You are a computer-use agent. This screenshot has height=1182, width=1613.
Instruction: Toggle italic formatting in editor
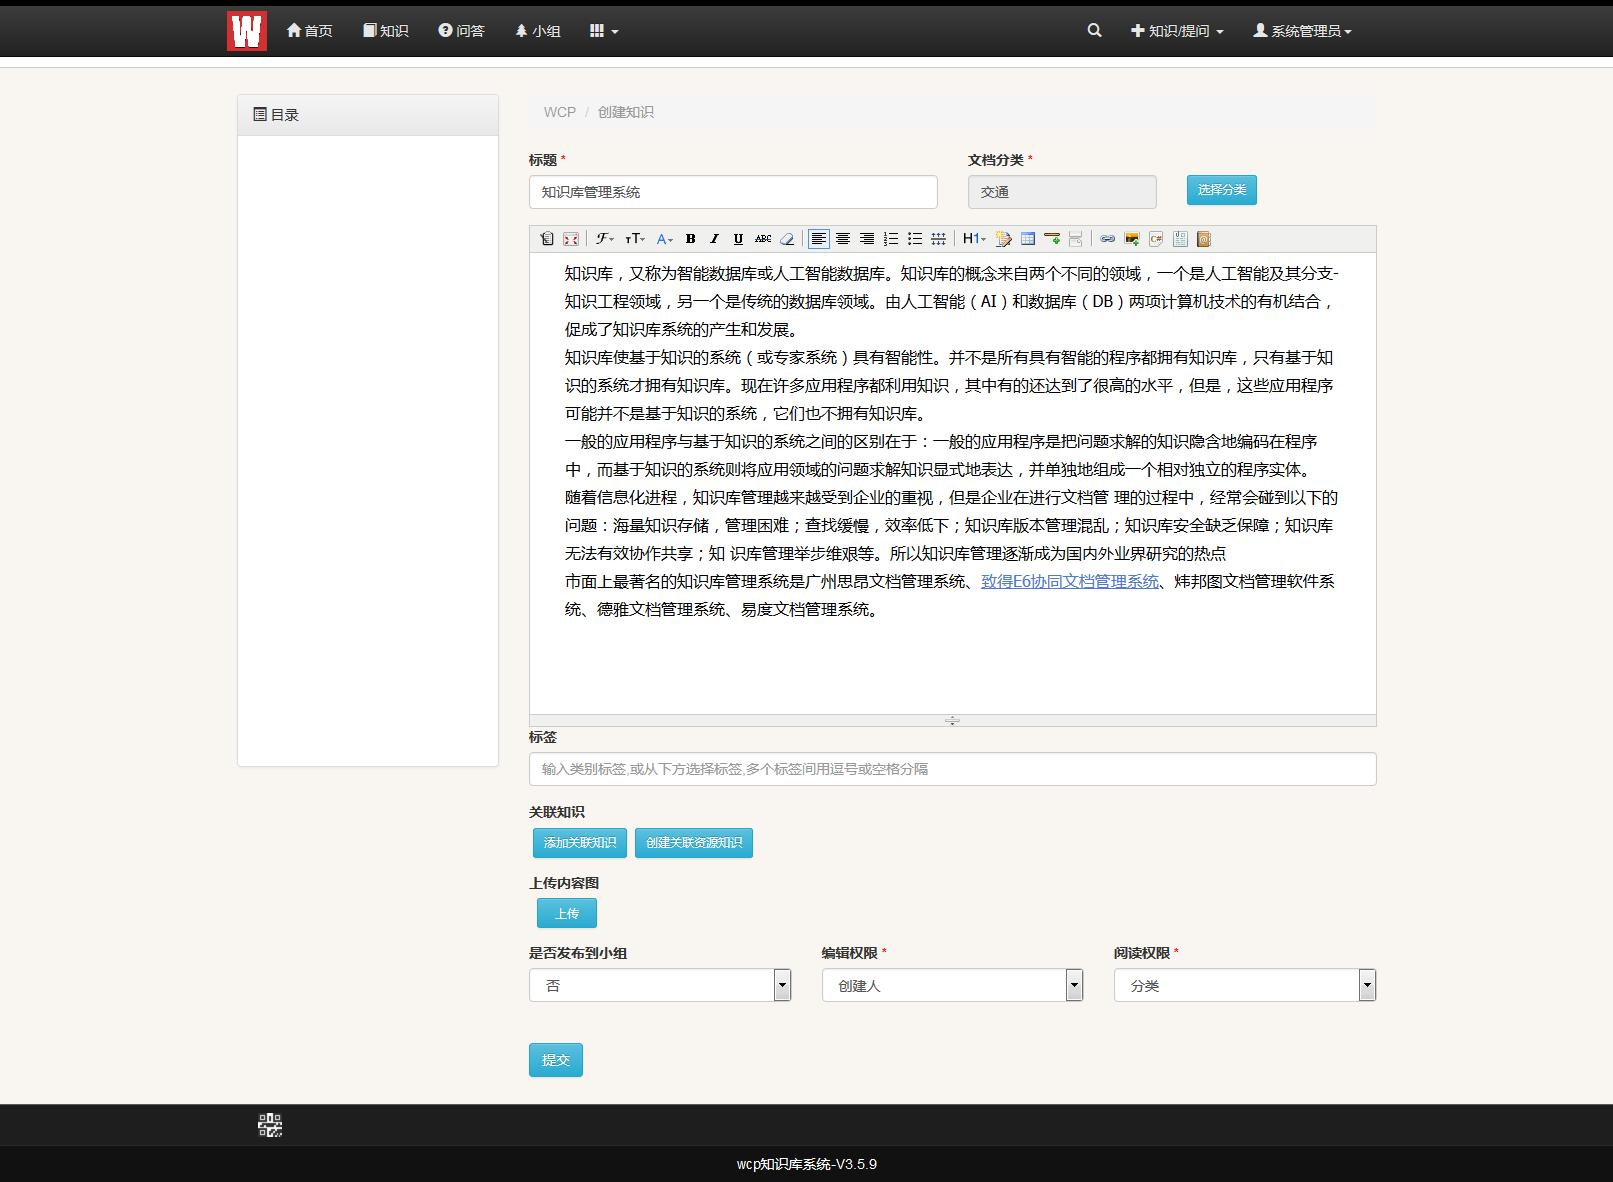pos(714,239)
